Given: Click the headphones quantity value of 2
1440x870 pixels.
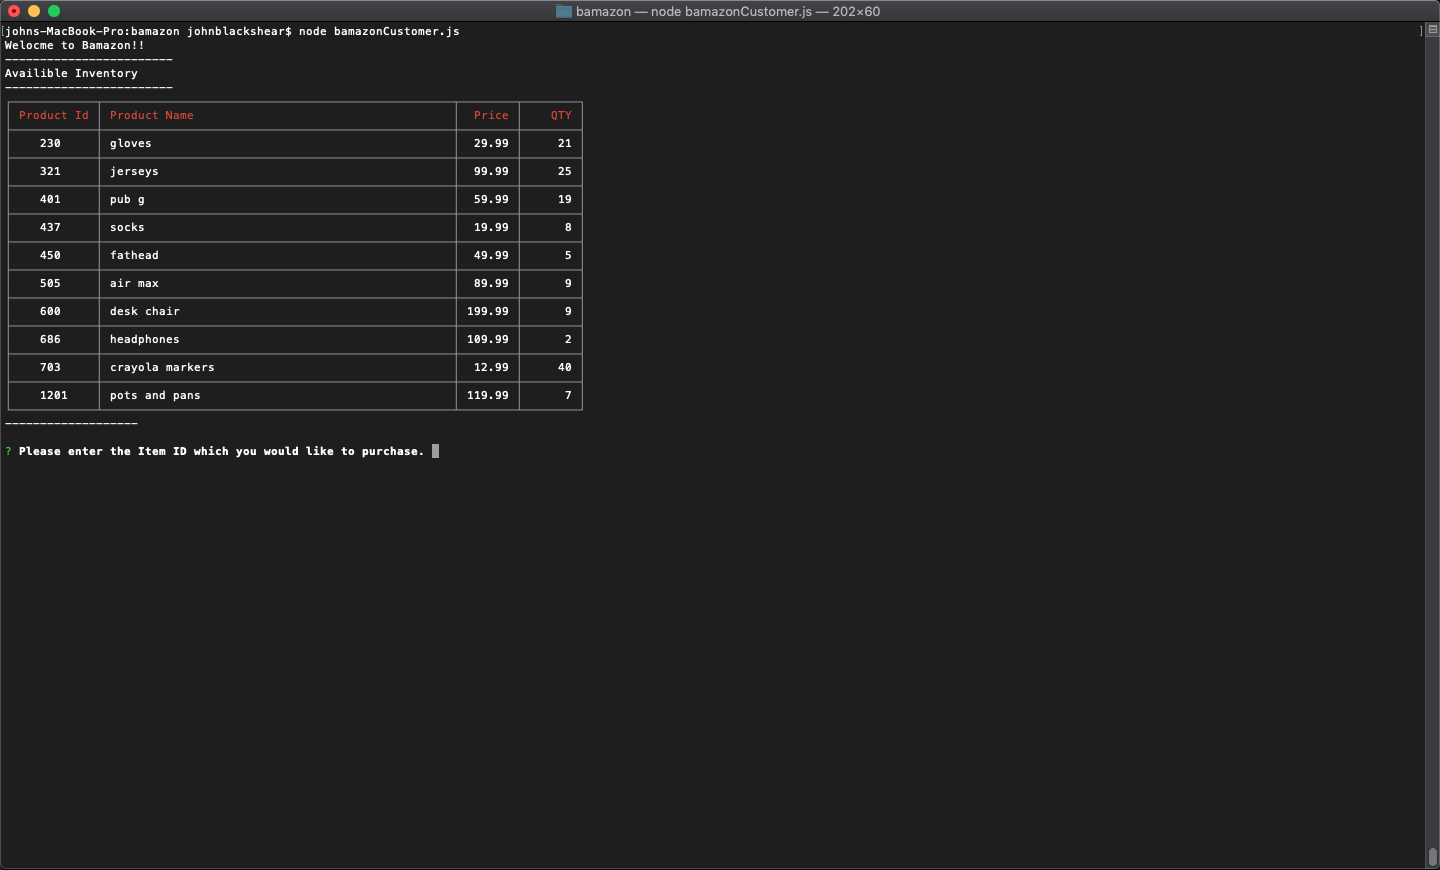Looking at the screenshot, I should coord(568,340).
